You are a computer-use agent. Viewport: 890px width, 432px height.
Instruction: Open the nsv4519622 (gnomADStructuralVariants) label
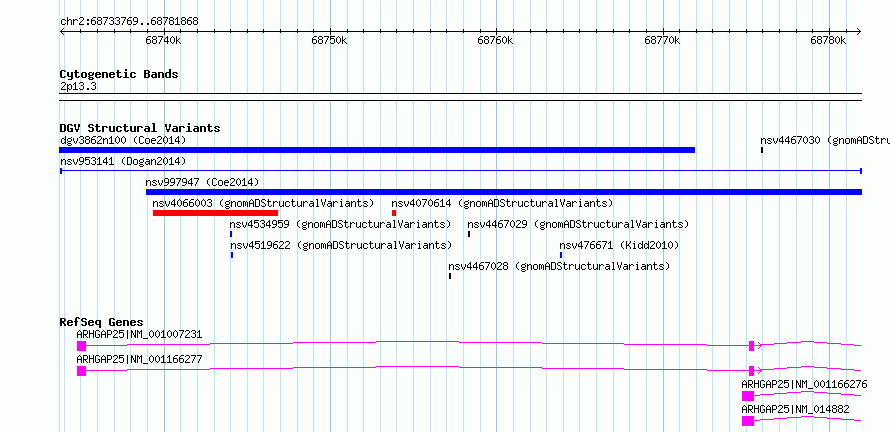pyautogui.click(x=341, y=245)
